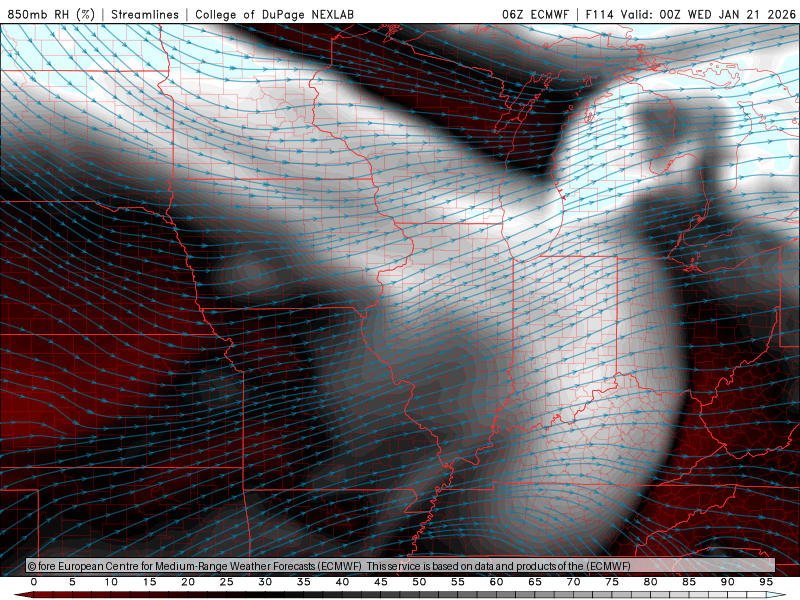800x600 pixels.
Task: Select the "55" percent scale label
Action: (x=458, y=582)
